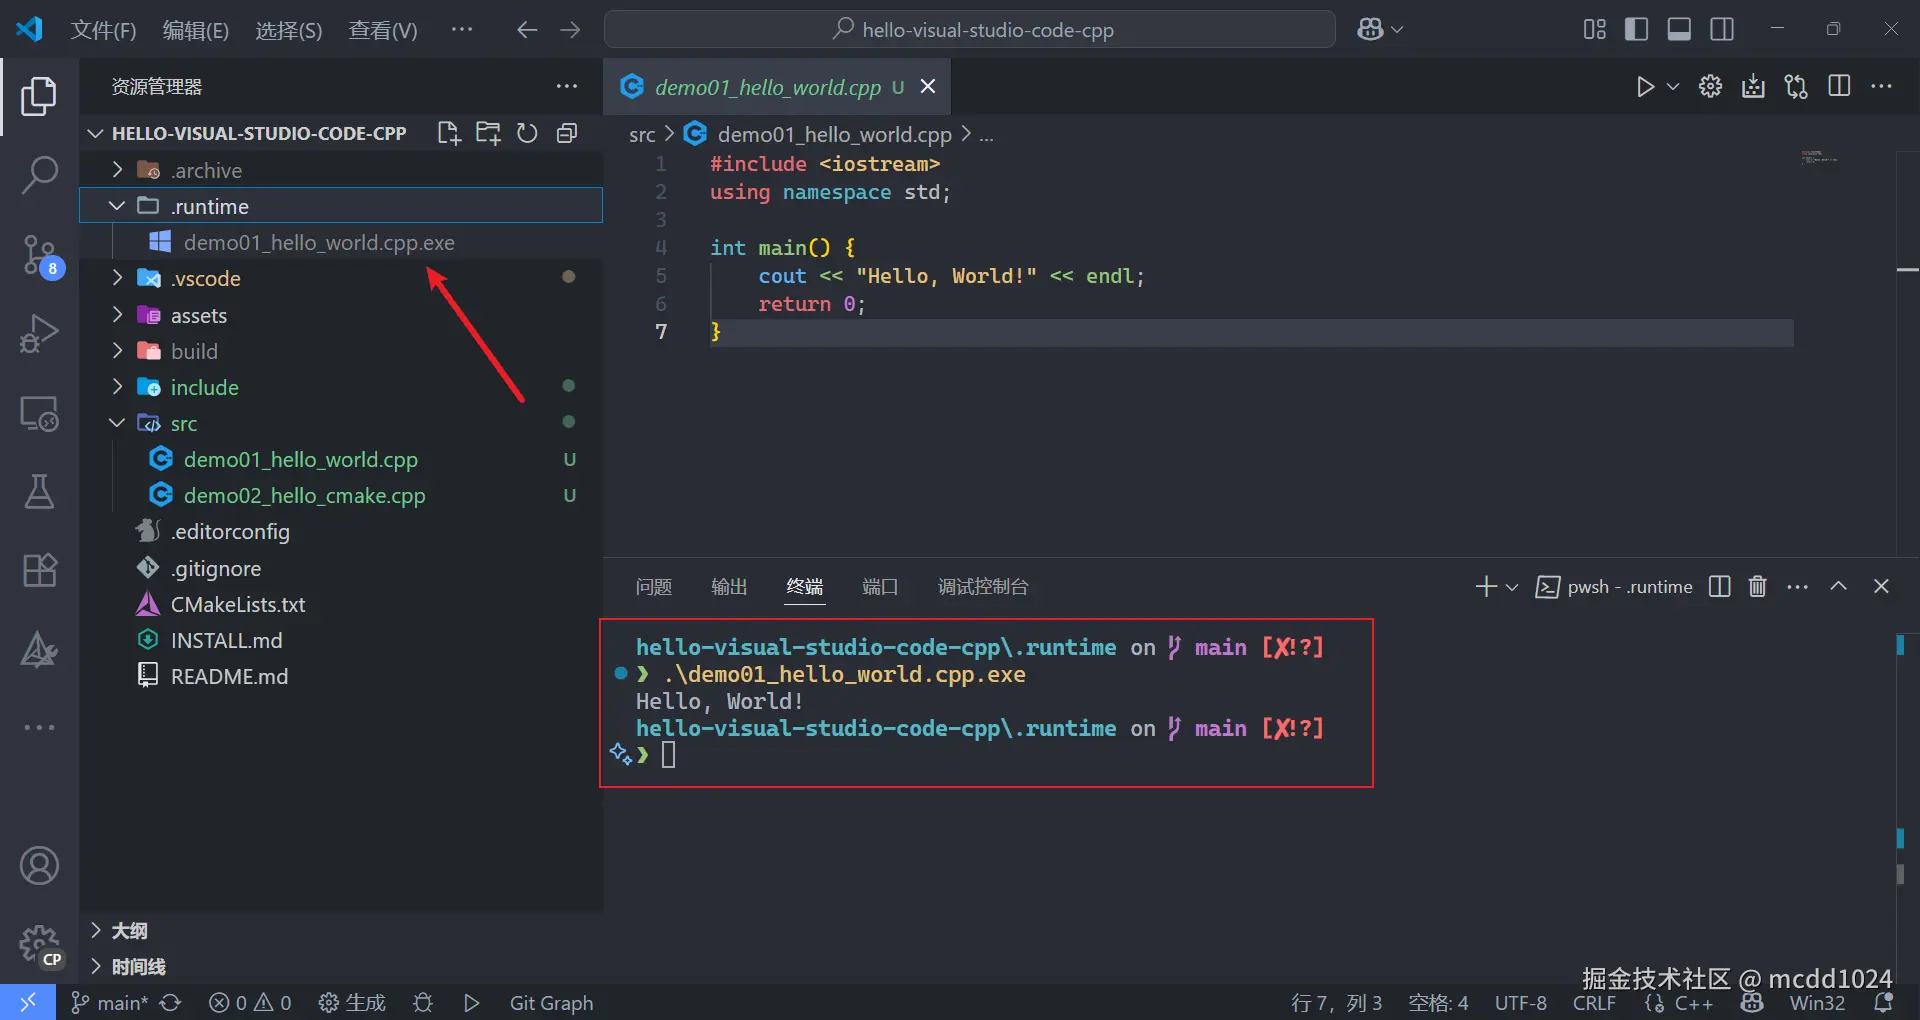Open the 查看(V) menu
The width and height of the screenshot is (1920, 1020).
tap(383, 30)
